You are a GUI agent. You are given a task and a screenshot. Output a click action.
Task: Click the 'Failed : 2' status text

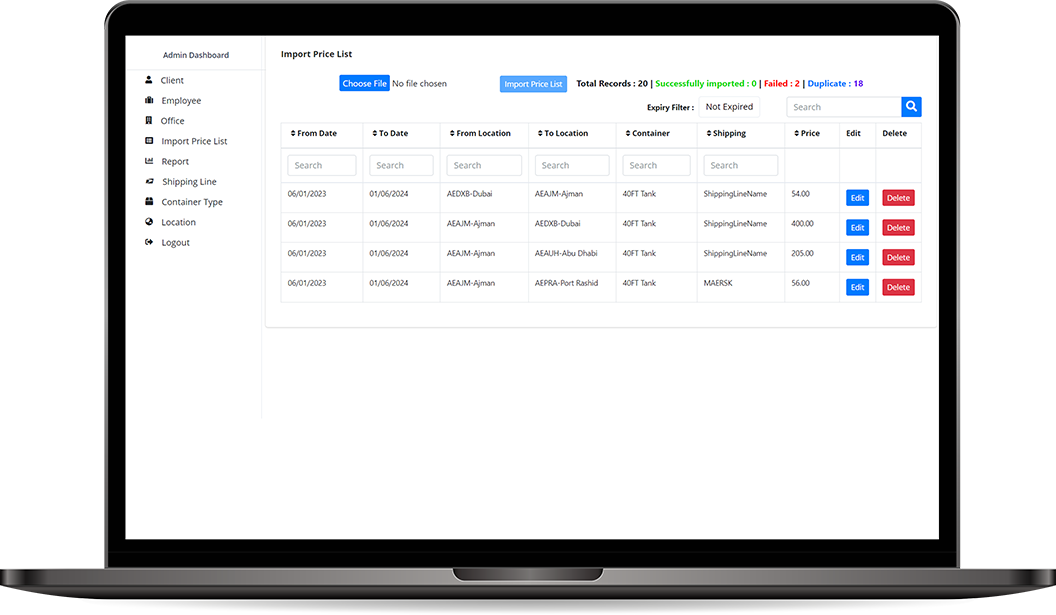point(782,84)
